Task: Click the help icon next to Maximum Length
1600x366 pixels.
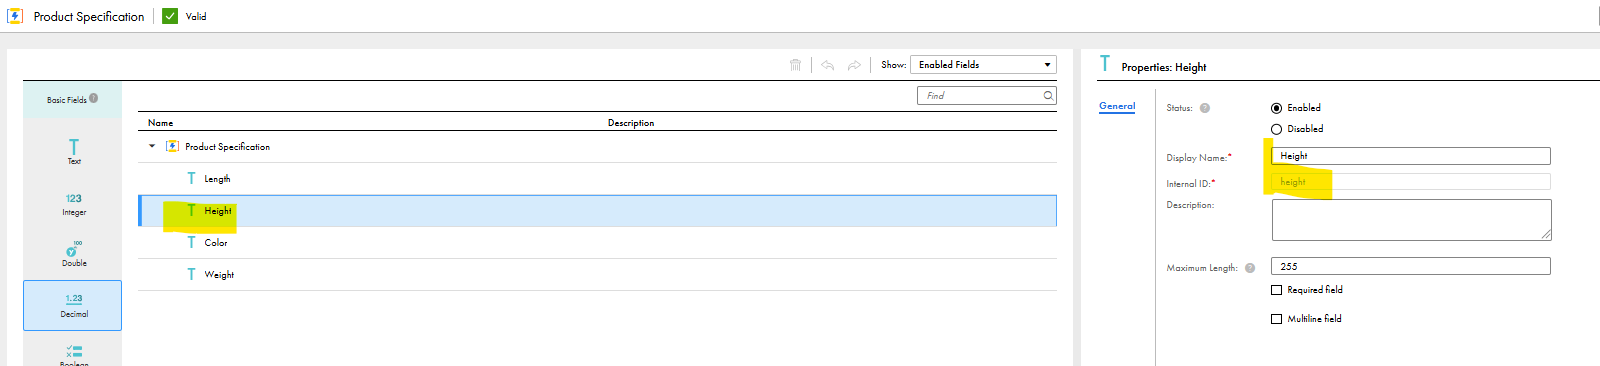Action: 1250,268
